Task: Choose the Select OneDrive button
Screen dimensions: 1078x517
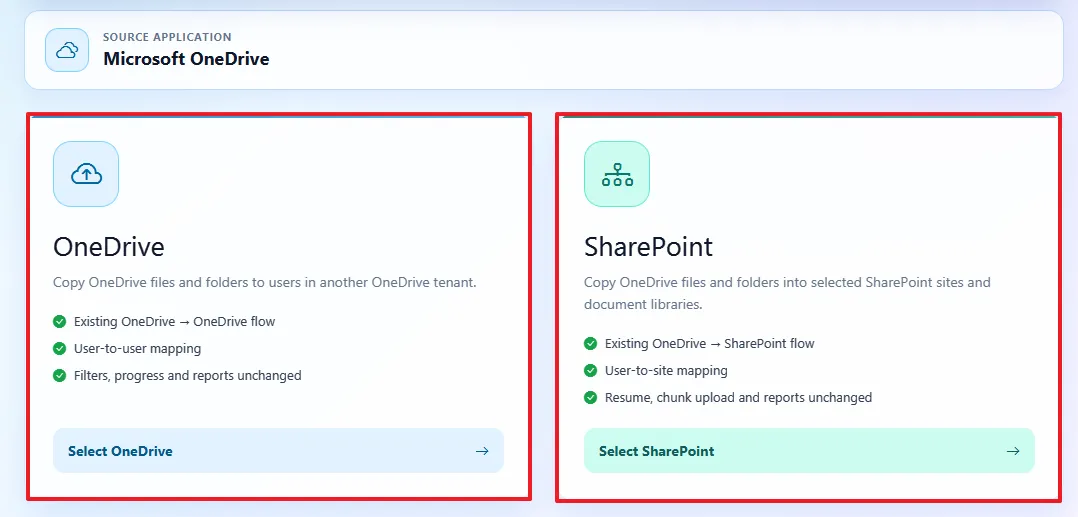Action: click(x=278, y=451)
